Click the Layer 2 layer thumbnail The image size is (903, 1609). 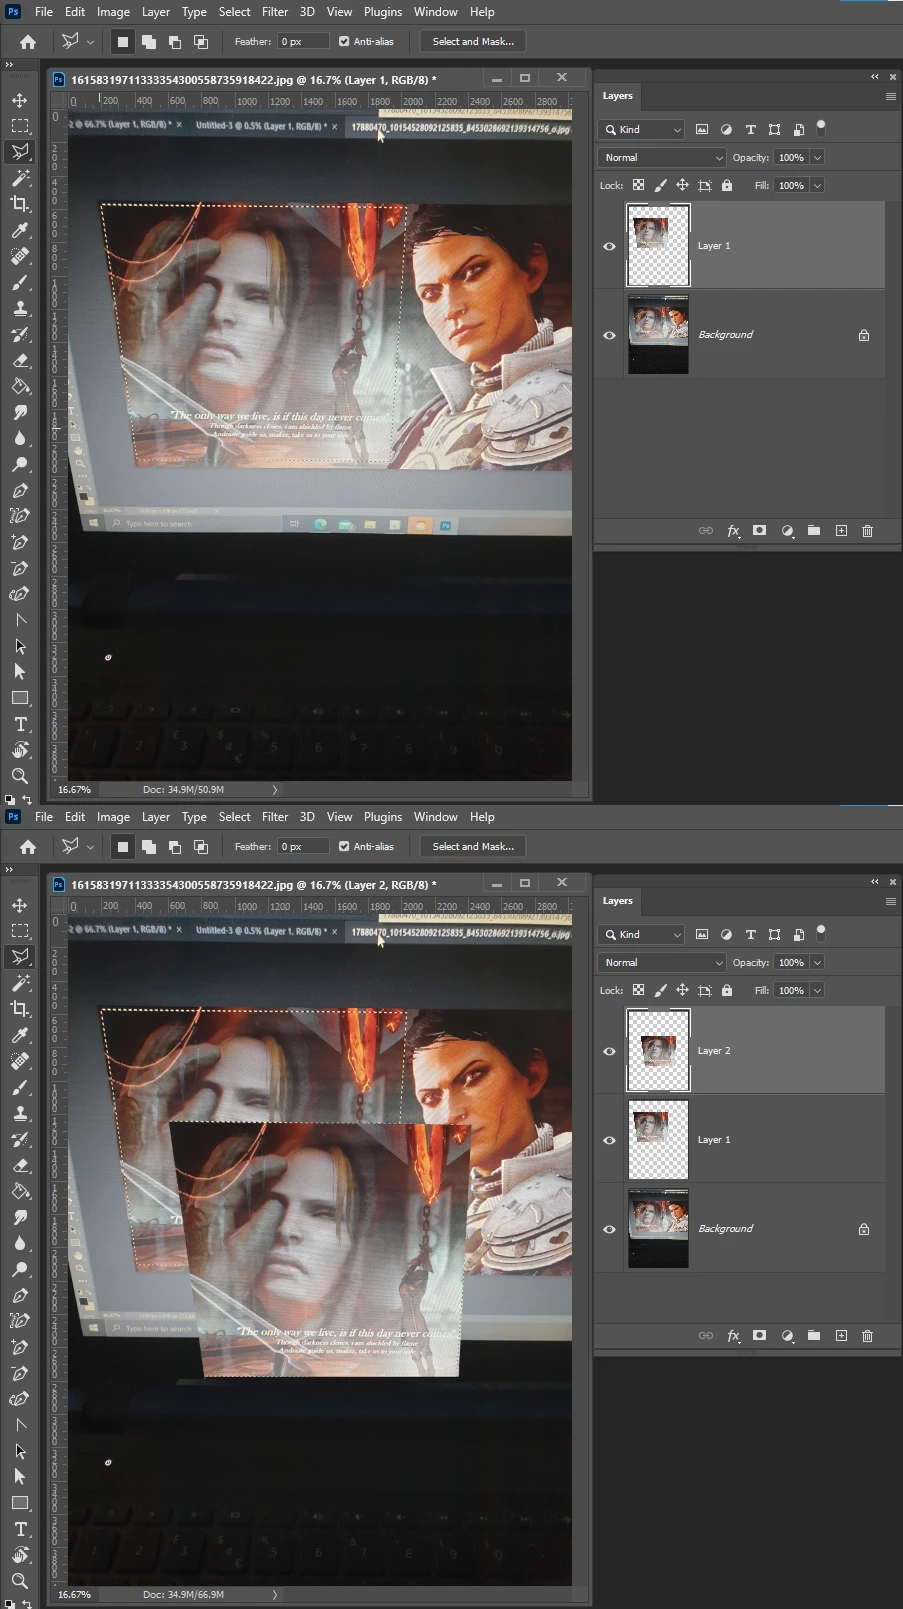[658, 1050]
